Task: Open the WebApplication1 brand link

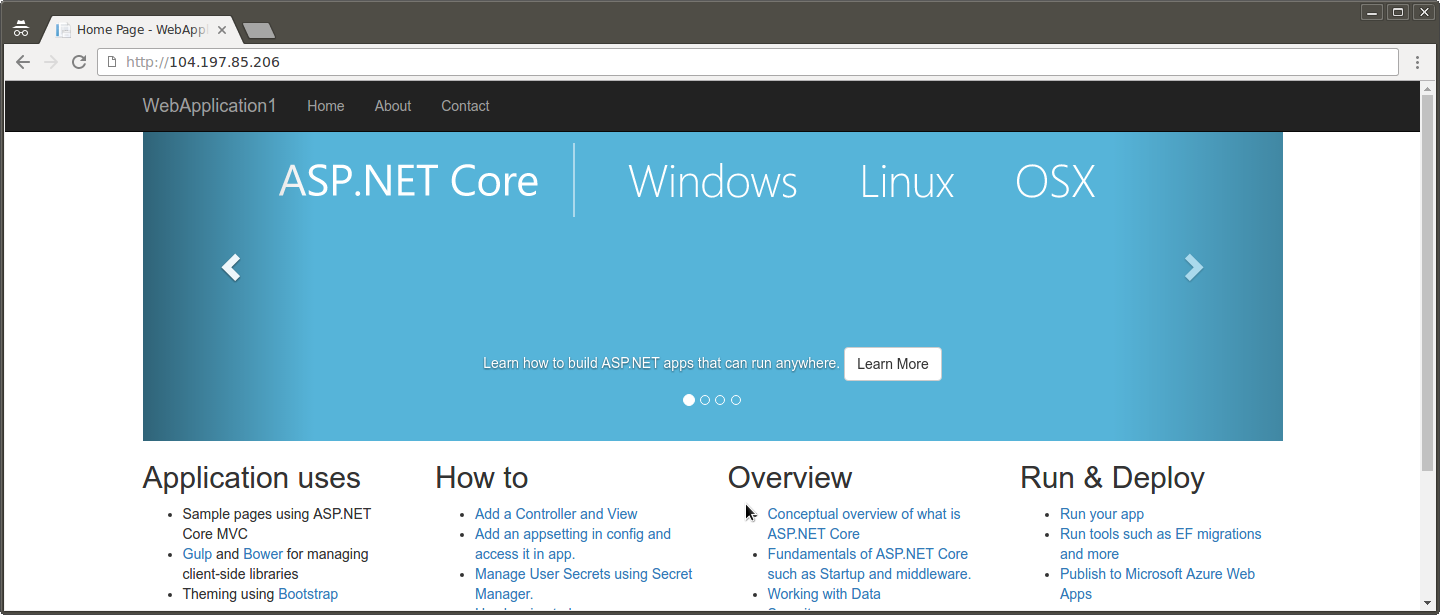Action: pos(209,106)
